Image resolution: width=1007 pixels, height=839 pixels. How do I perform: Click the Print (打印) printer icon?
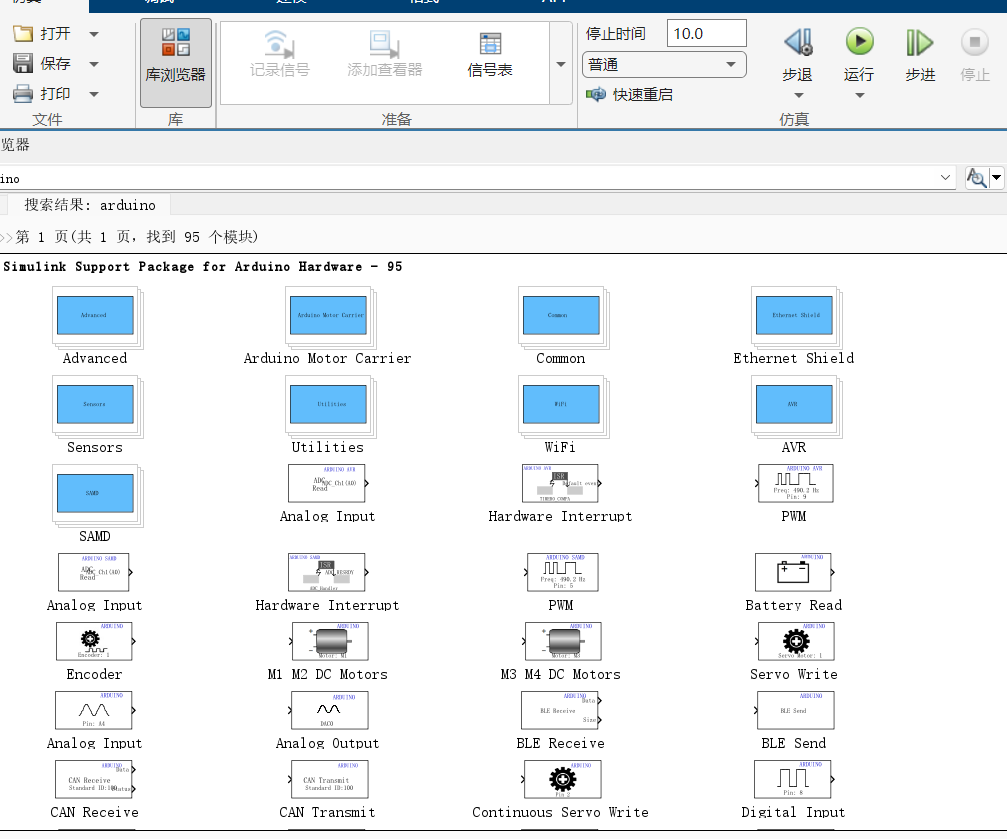pos(22,94)
